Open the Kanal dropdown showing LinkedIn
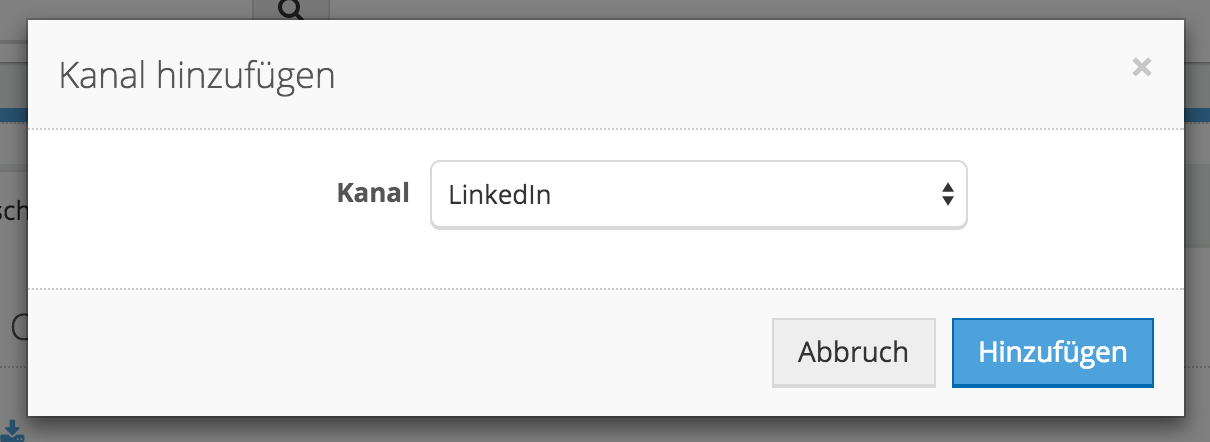This screenshot has height=442, width=1210. point(698,195)
